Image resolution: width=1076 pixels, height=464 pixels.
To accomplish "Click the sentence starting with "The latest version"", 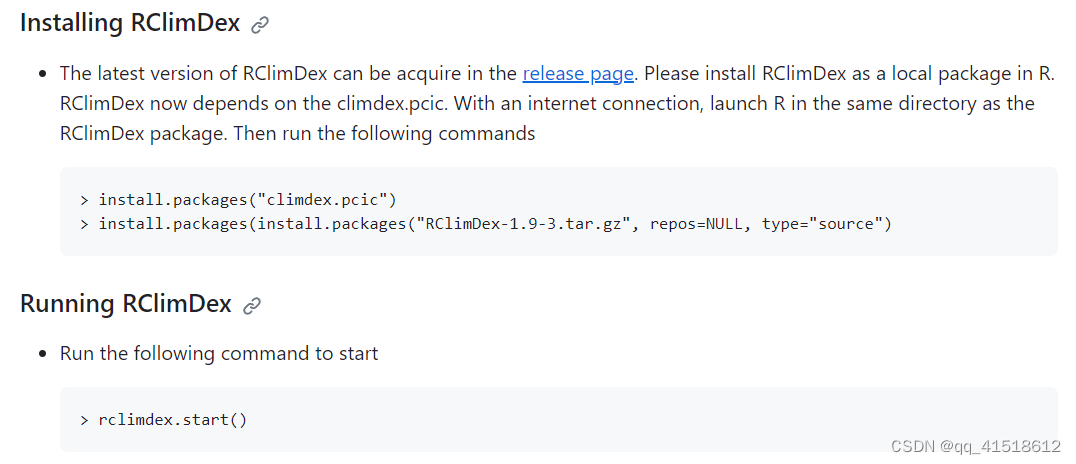I will 347,73.
